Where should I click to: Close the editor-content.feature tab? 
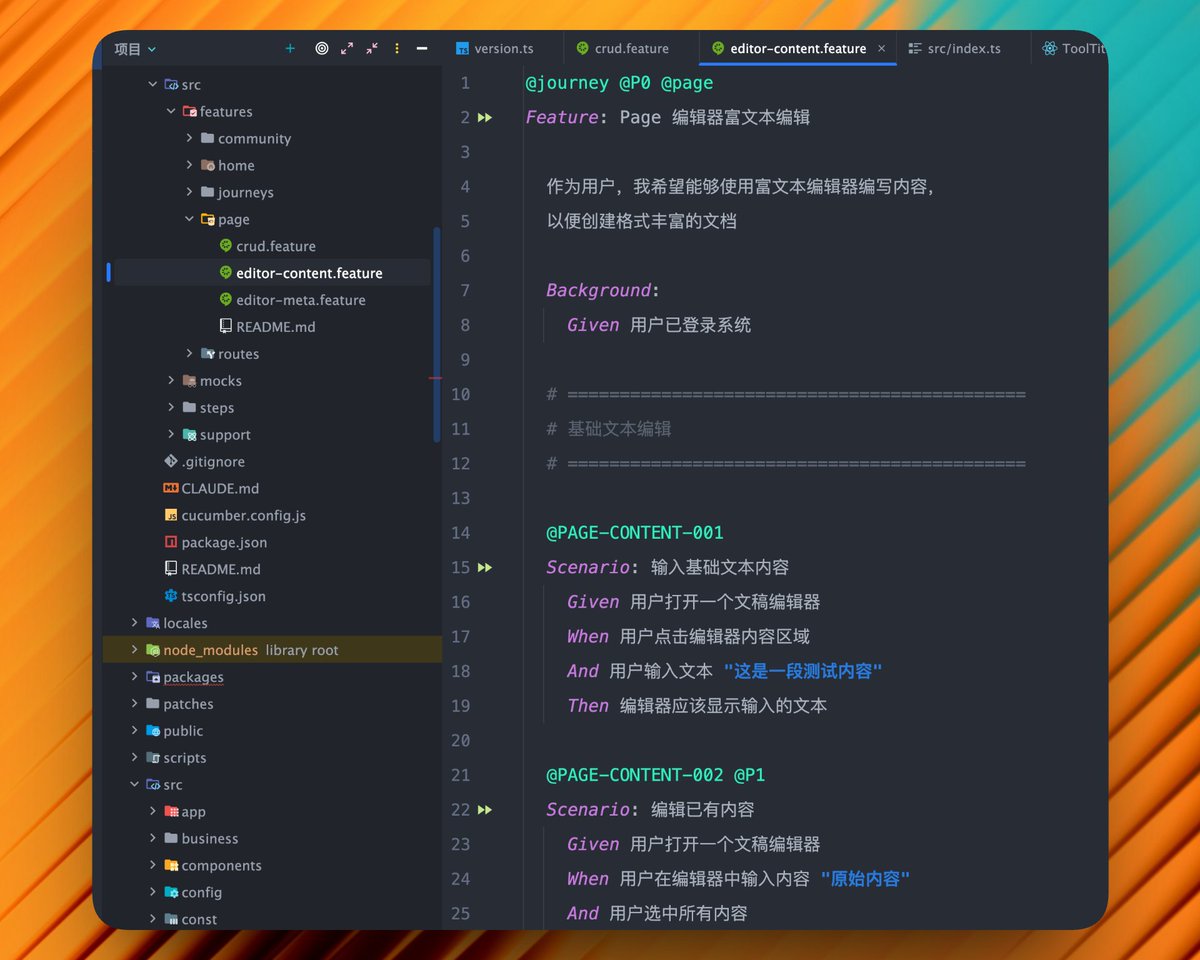coord(879,47)
